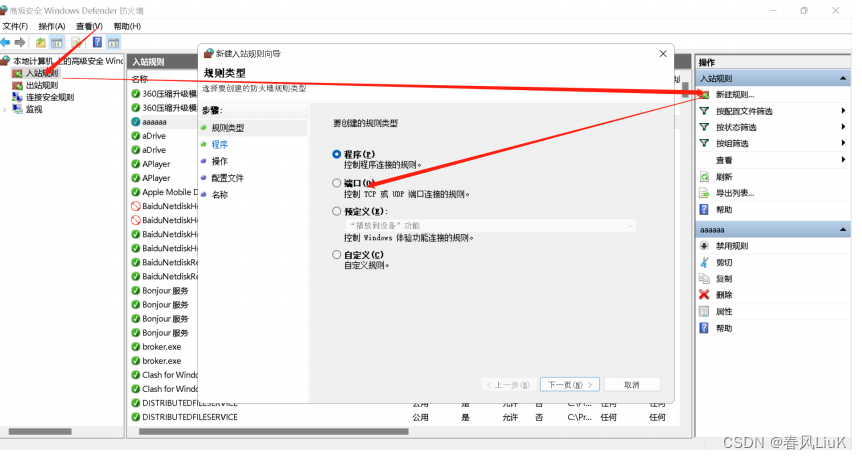This screenshot has height=459, width=862.
Task: Click the 下一页(N) button
Action: (x=570, y=385)
